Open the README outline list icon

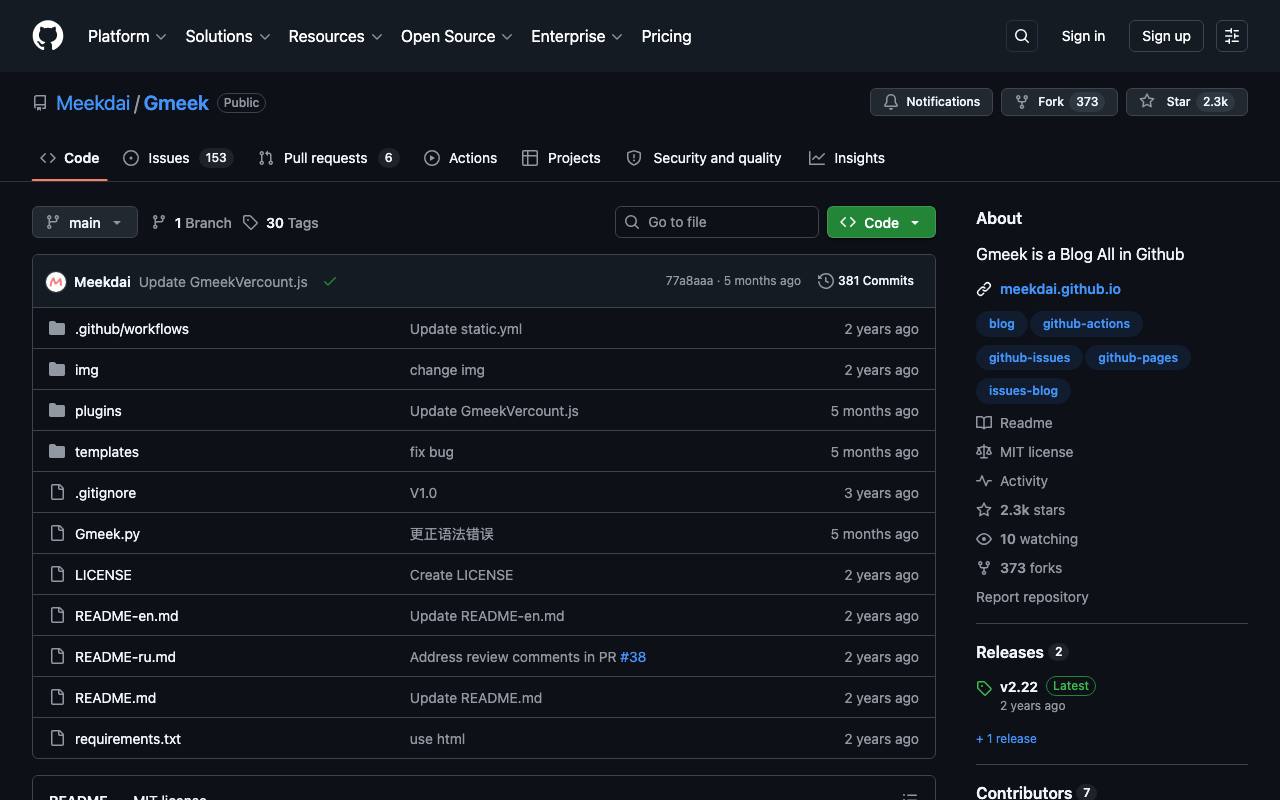point(910,797)
